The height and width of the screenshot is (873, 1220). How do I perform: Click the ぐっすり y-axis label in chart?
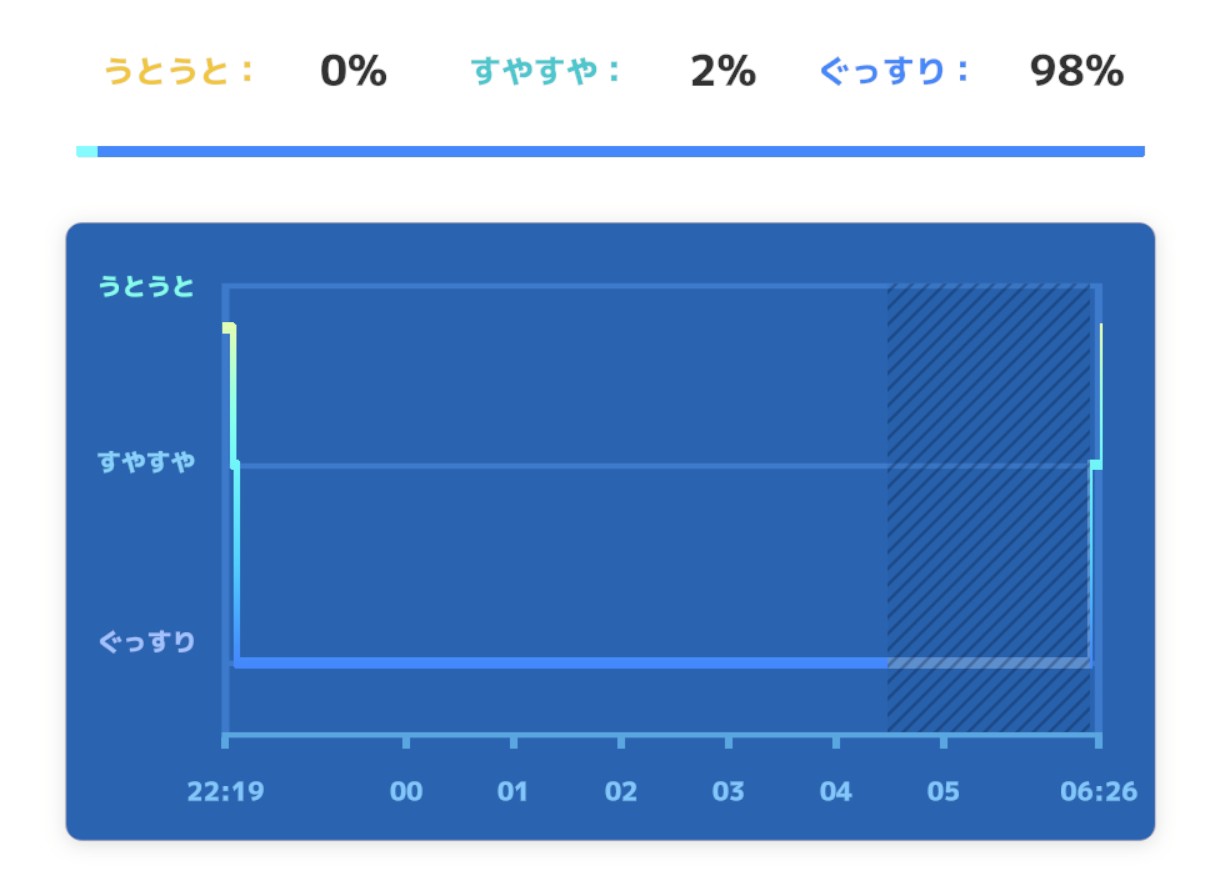point(146,642)
